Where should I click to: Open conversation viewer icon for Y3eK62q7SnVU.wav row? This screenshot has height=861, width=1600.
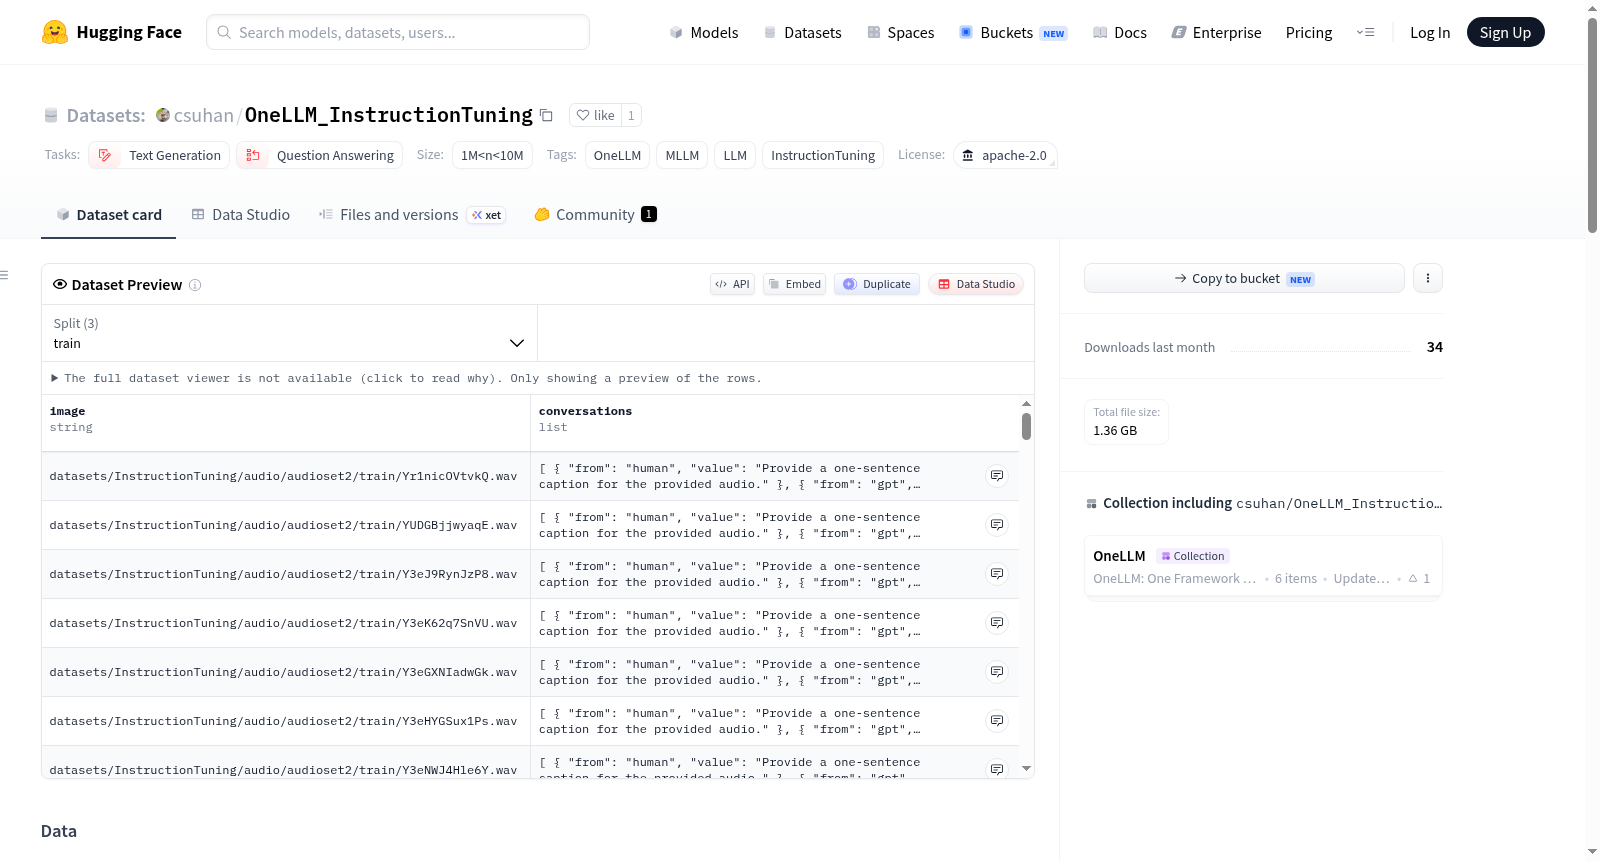(997, 623)
